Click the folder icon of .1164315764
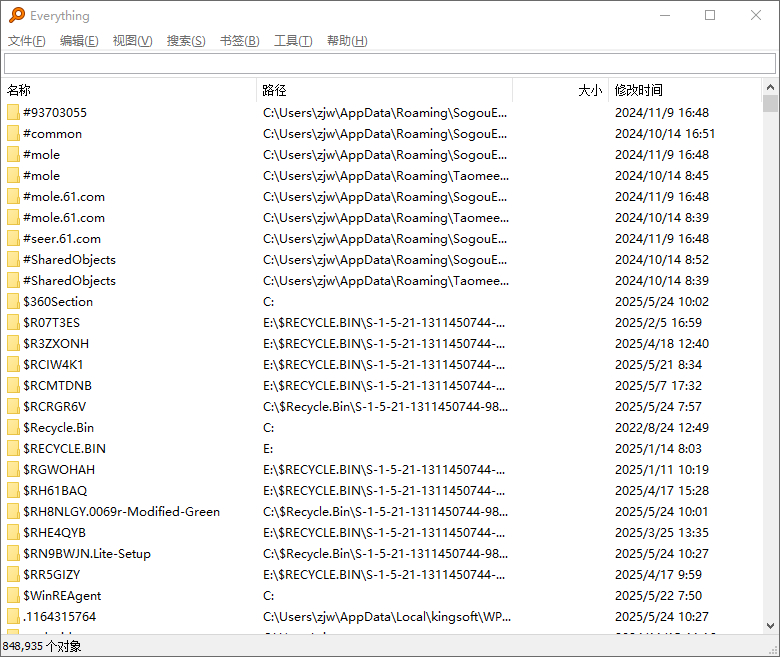 [x=13, y=617]
